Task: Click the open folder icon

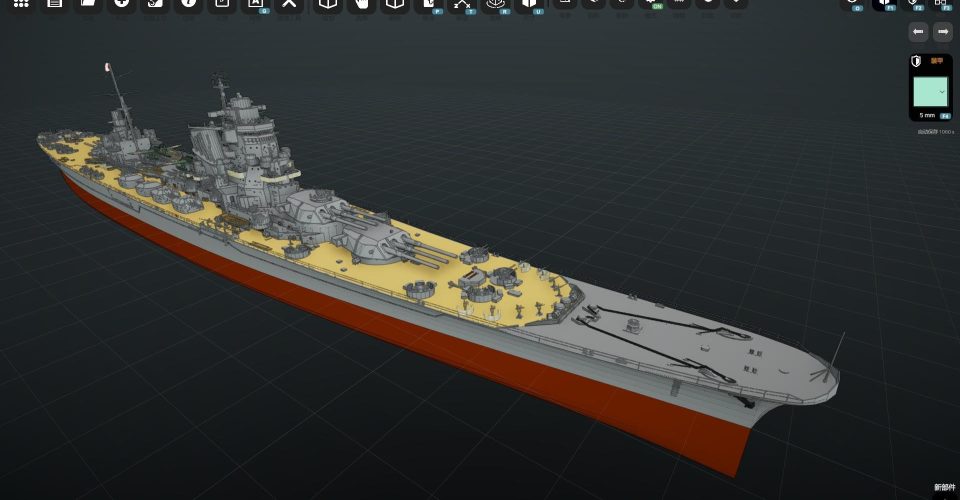Action: [88, 3]
